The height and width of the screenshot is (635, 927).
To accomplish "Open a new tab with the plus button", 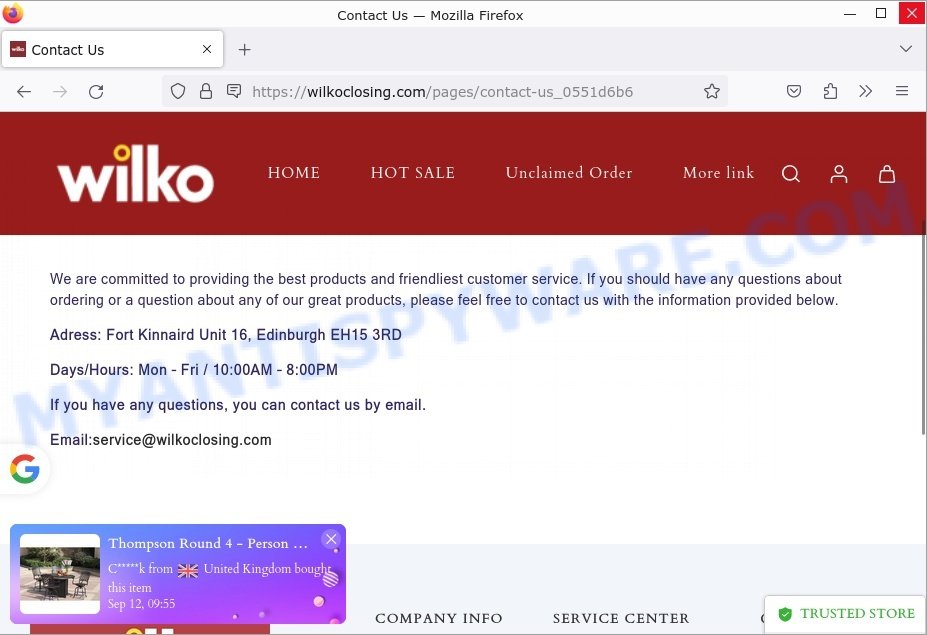I will (x=244, y=50).
